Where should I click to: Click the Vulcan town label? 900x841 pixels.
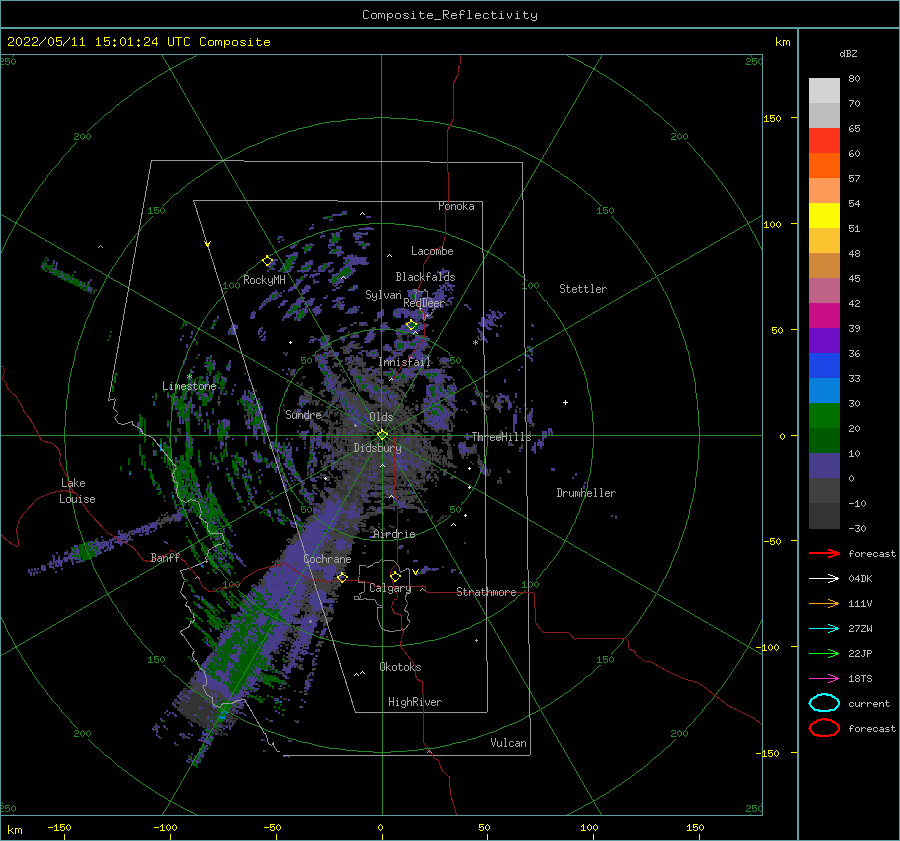[509, 743]
